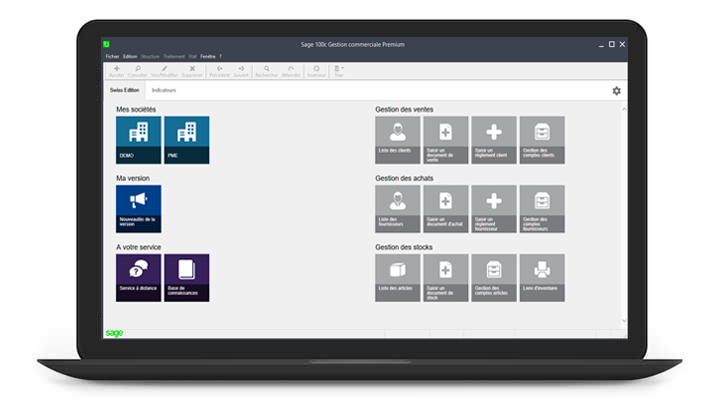Select Saisir un document de vente
The height and width of the screenshot is (400, 710).
(x=446, y=140)
